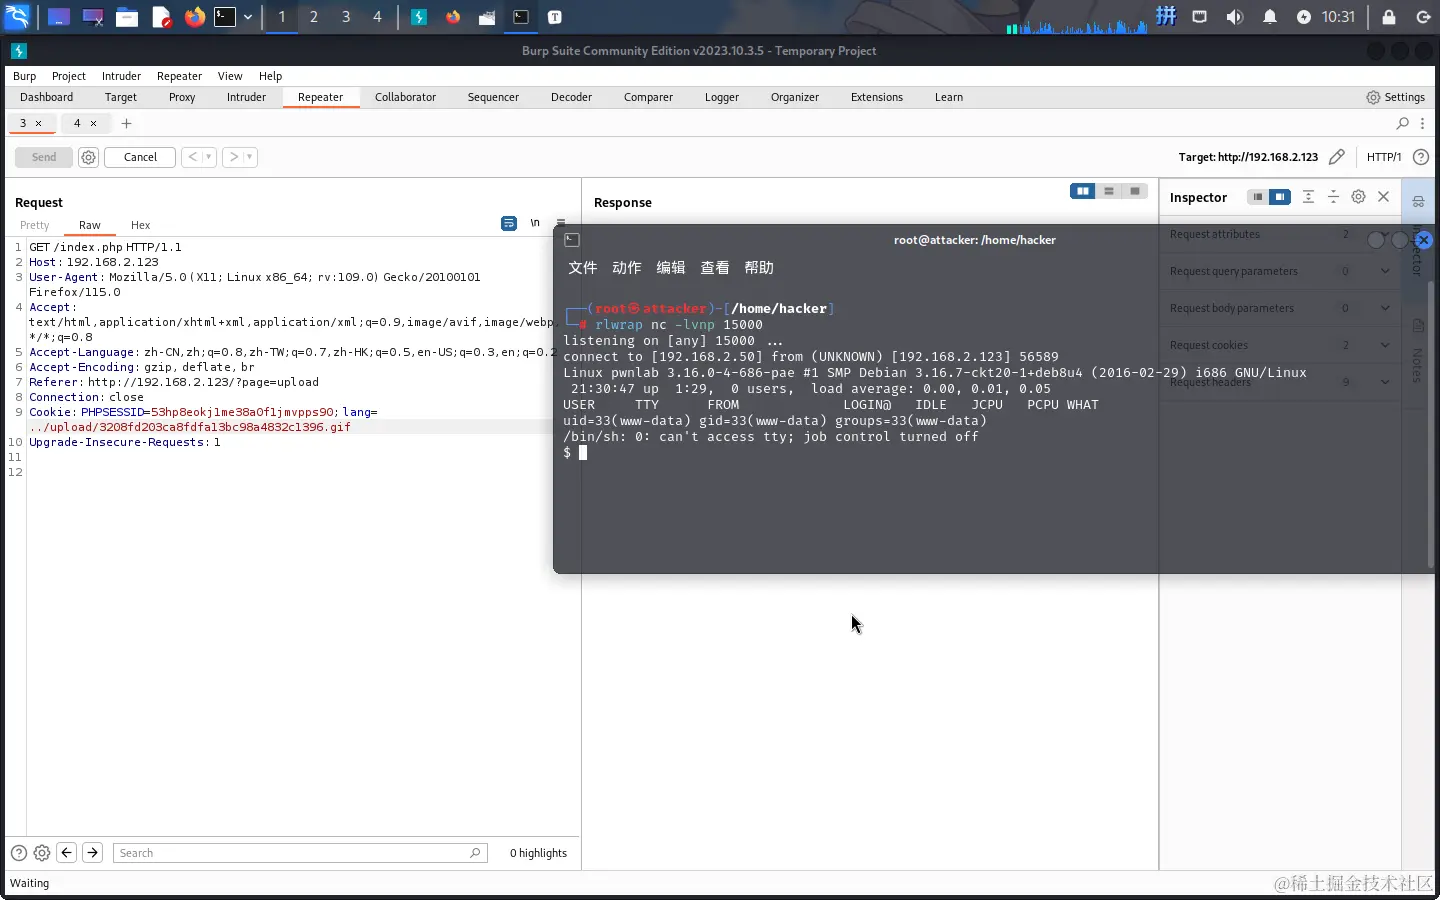Open the log out icon in panel
This screenshot has height=900, width=1440.
click(x=1423, y=17)
